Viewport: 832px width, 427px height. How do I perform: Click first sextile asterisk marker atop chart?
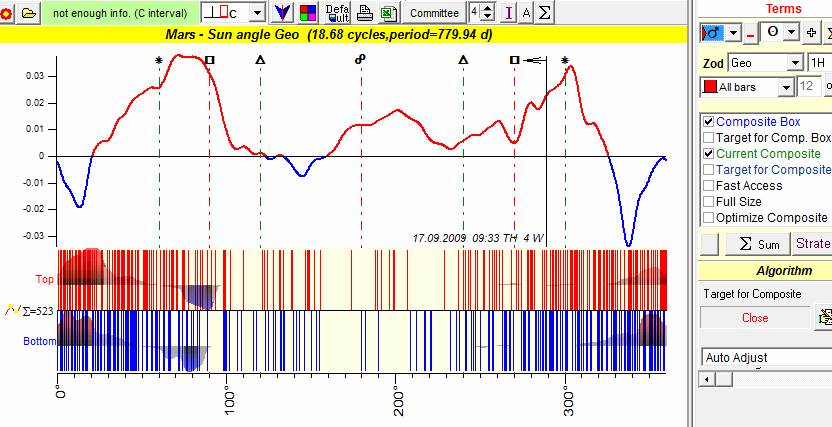pyautogui.click(x=159, y=60)
